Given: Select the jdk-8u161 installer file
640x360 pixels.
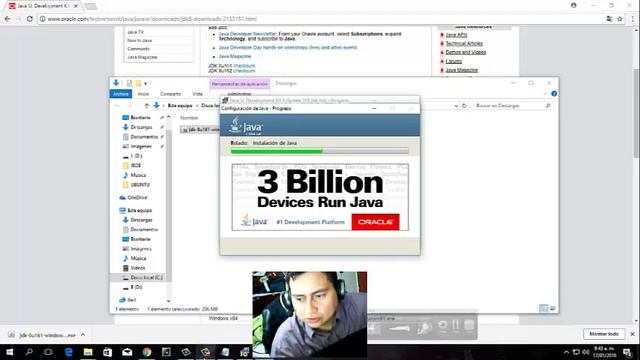Looking at the screenshot, I should pos(200,130).
